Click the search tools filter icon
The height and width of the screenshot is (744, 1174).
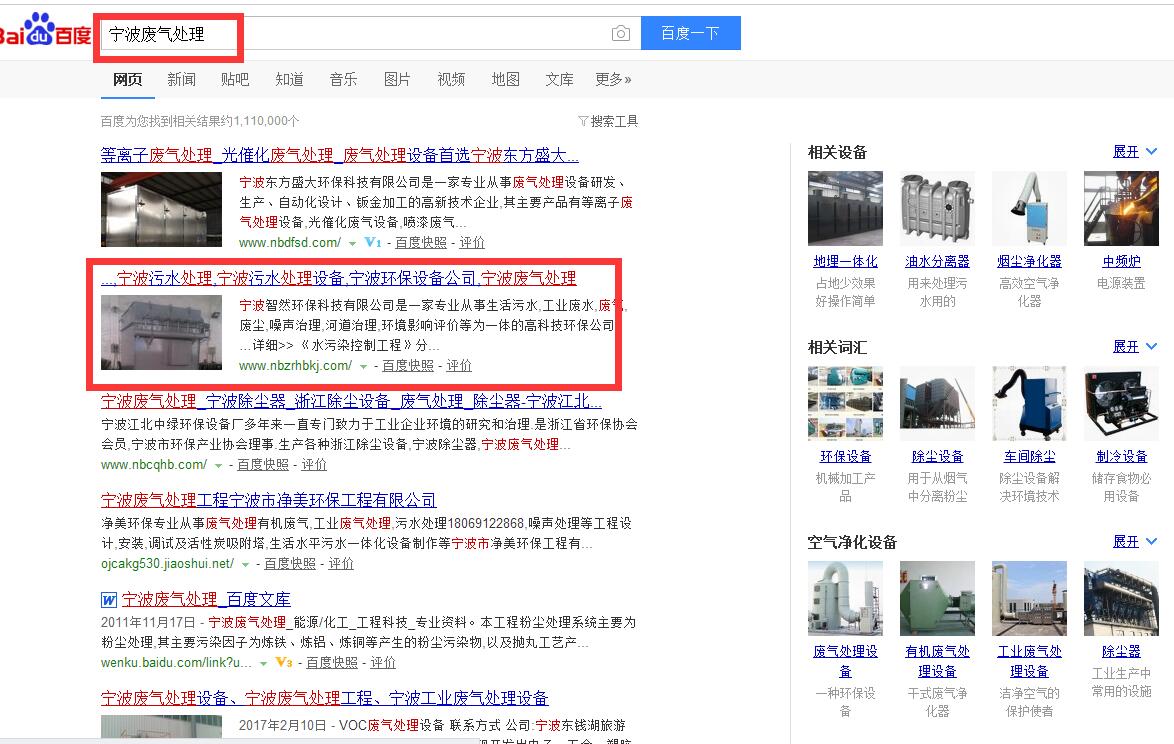click(583, 121)
